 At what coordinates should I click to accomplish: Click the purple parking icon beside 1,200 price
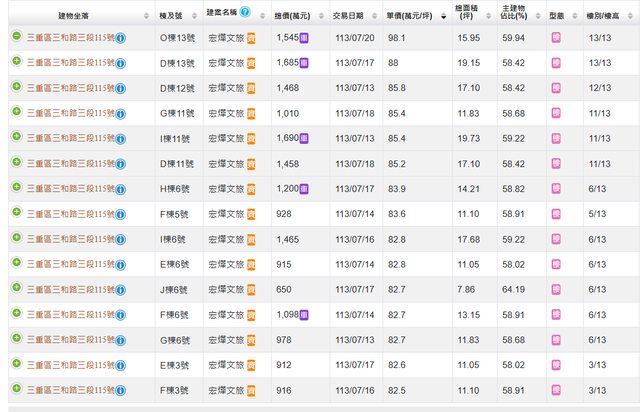point(304,187)
